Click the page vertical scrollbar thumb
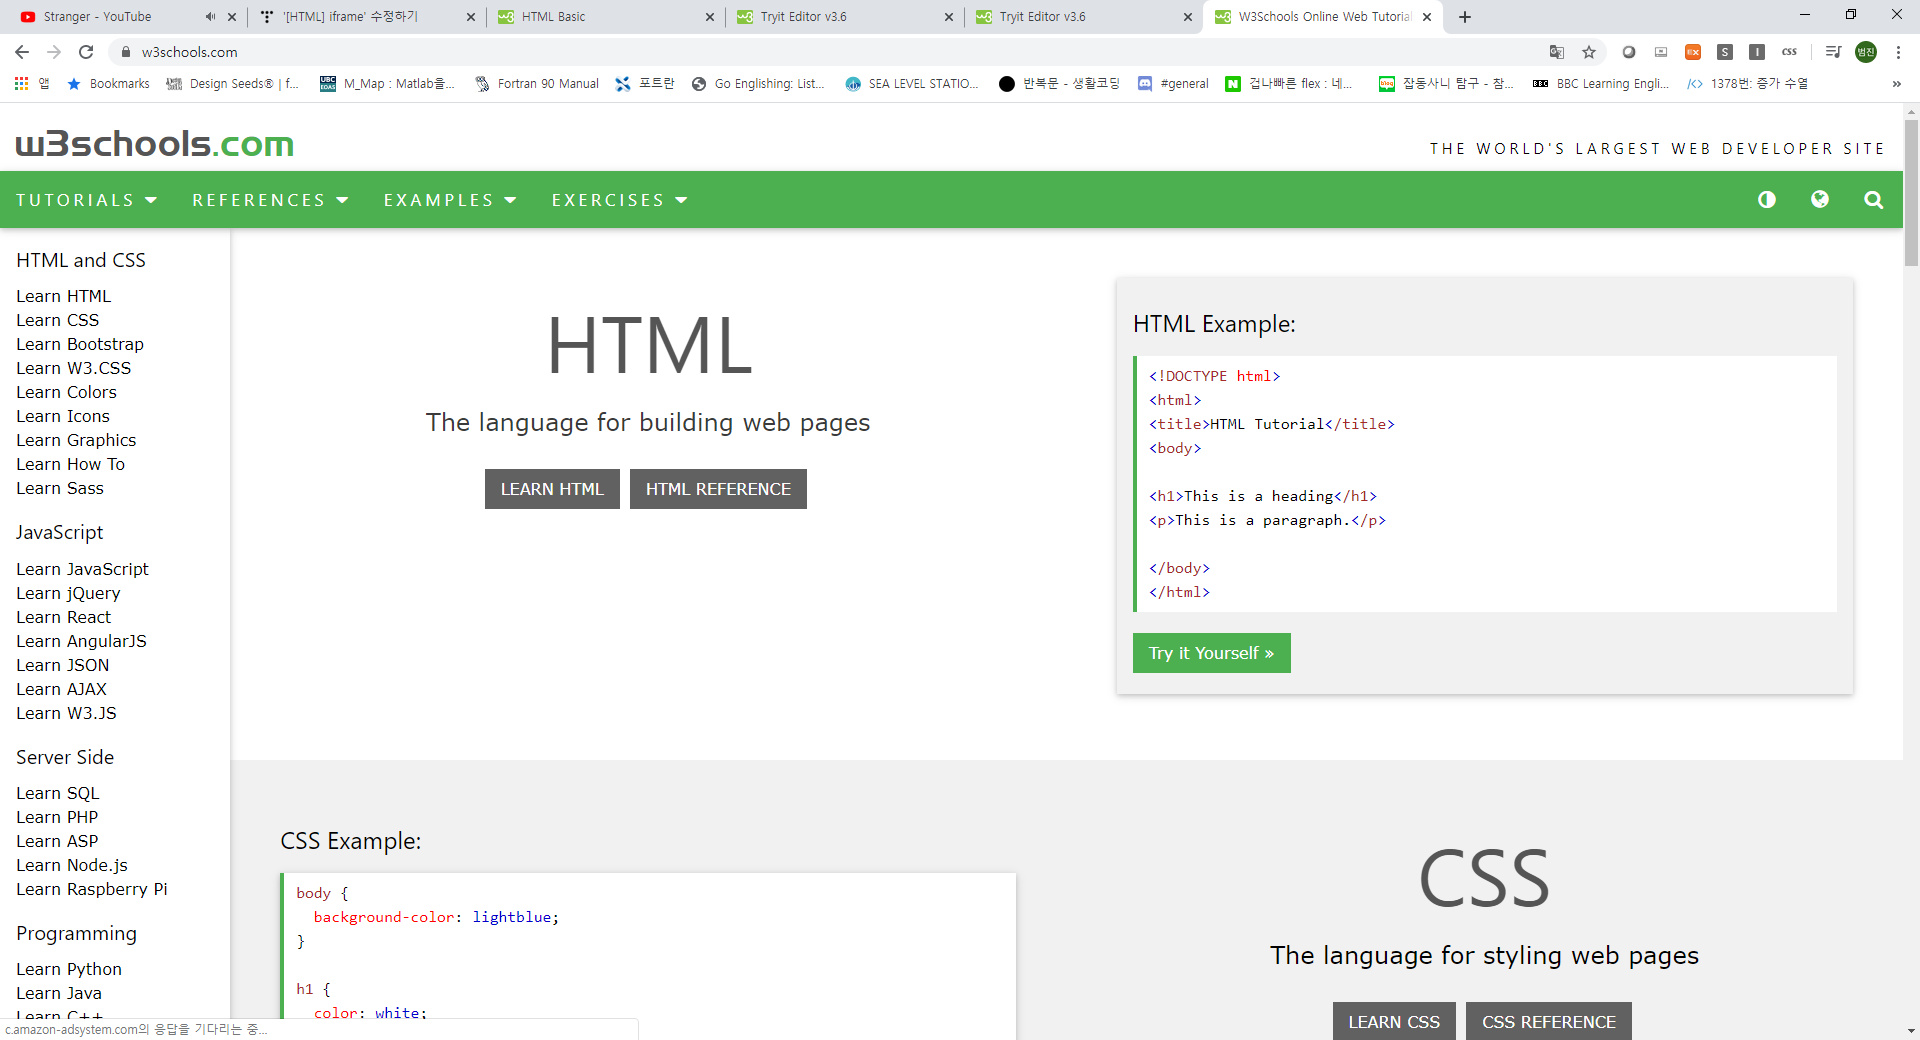This screenshot has width=1920, height=1040. coord(1911,192)
